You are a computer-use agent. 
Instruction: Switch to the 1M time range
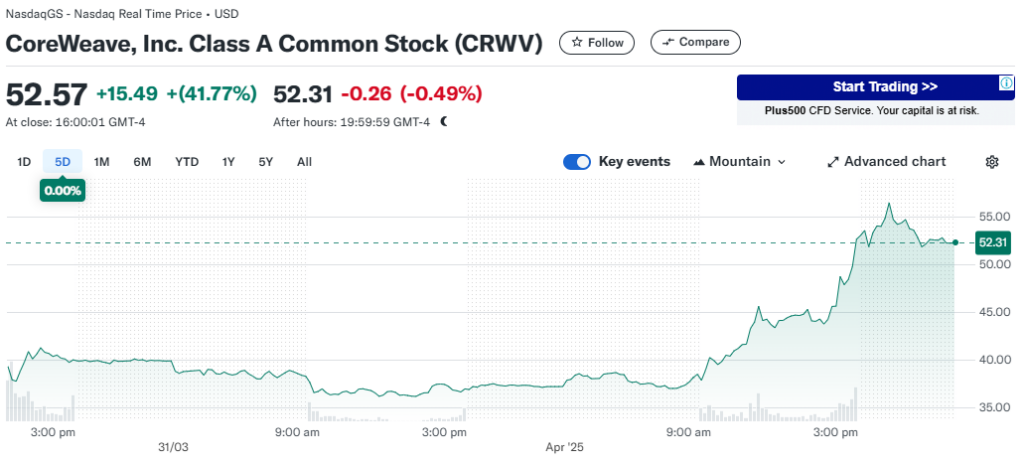coord(101,162)
